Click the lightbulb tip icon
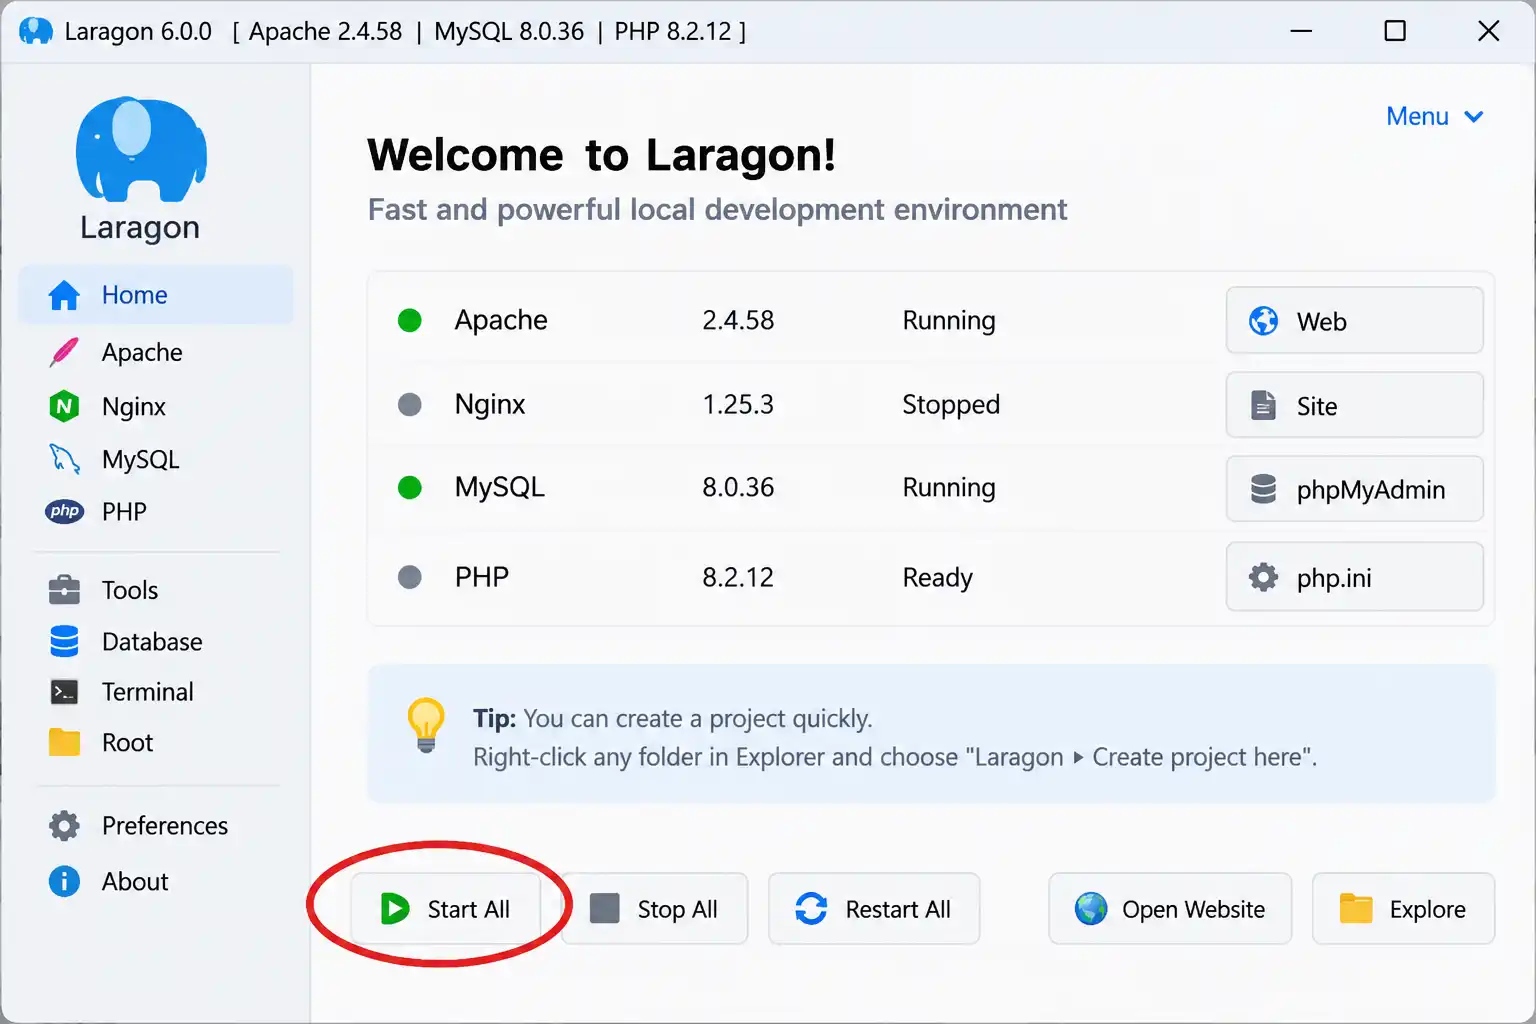 [x=426, y=725]
